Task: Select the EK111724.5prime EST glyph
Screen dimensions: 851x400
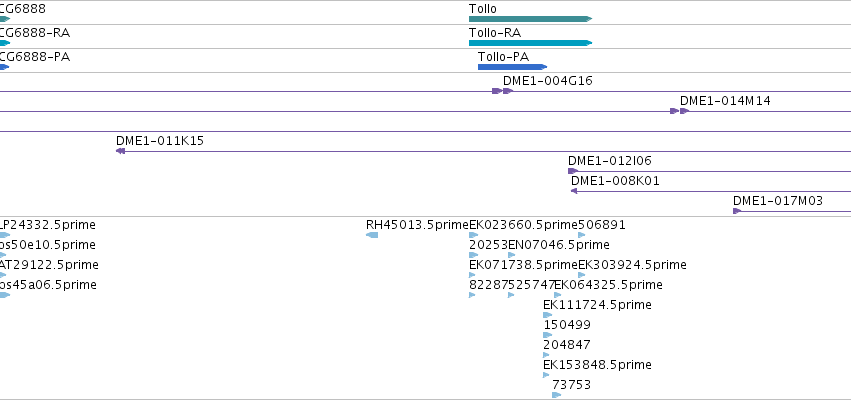Action: point(548,315)
